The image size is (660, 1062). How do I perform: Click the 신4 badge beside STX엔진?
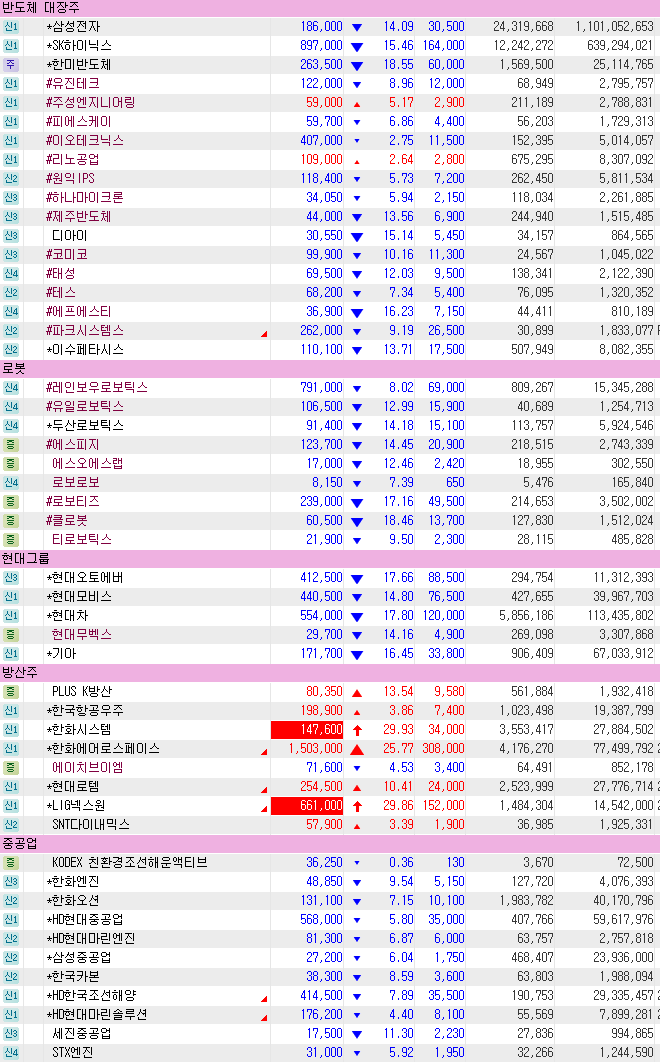pyautogui.click(x=11, y=1053)
